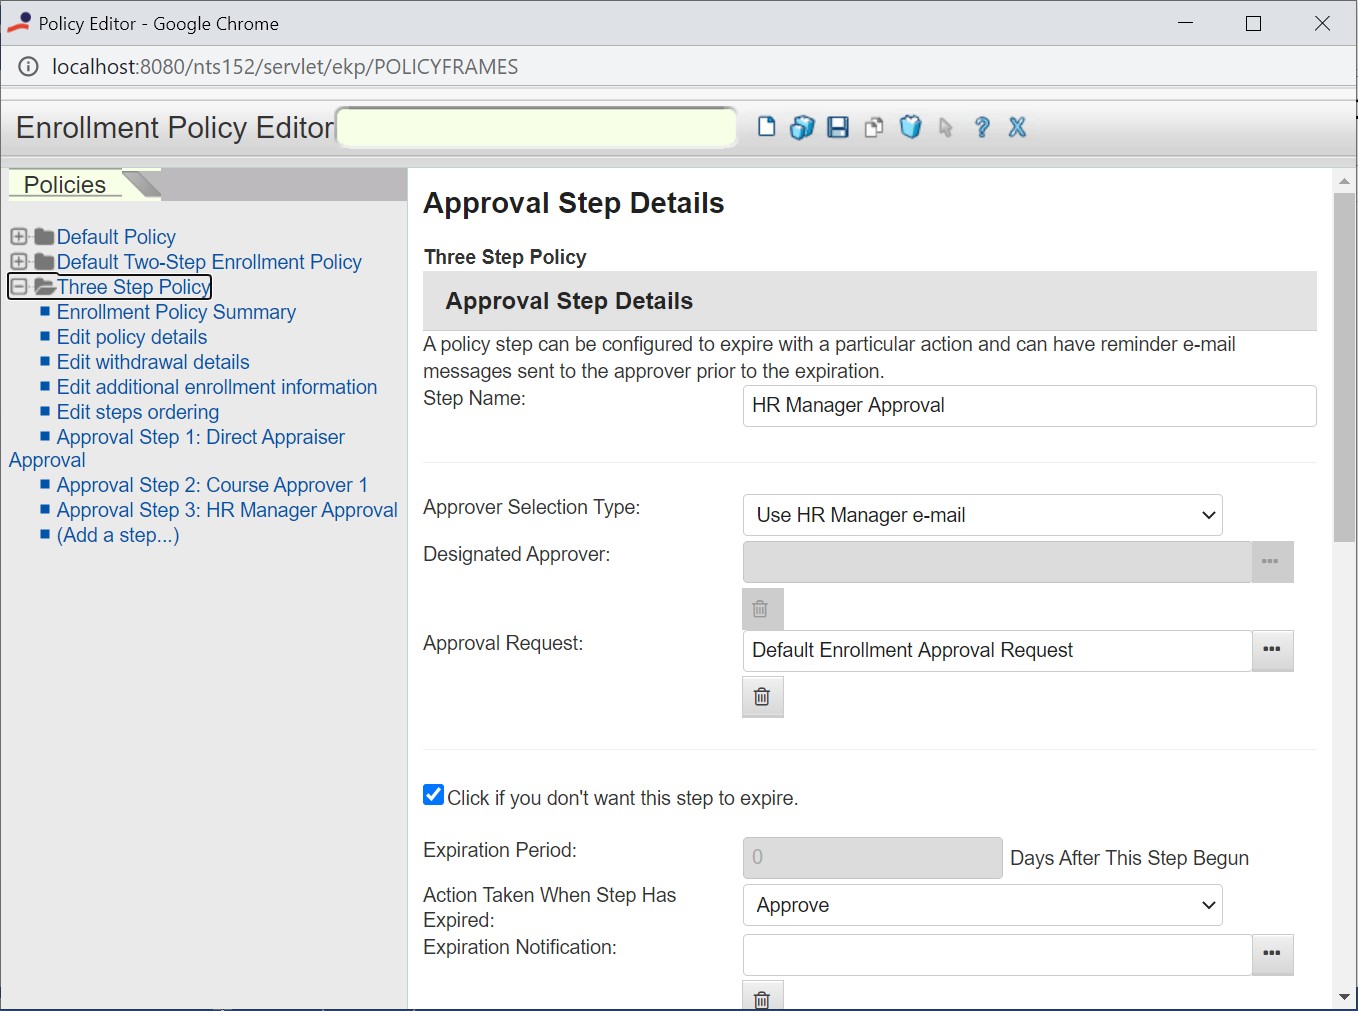
Task: Click the greyed Designated Approver field
Action: click(997, 562)
